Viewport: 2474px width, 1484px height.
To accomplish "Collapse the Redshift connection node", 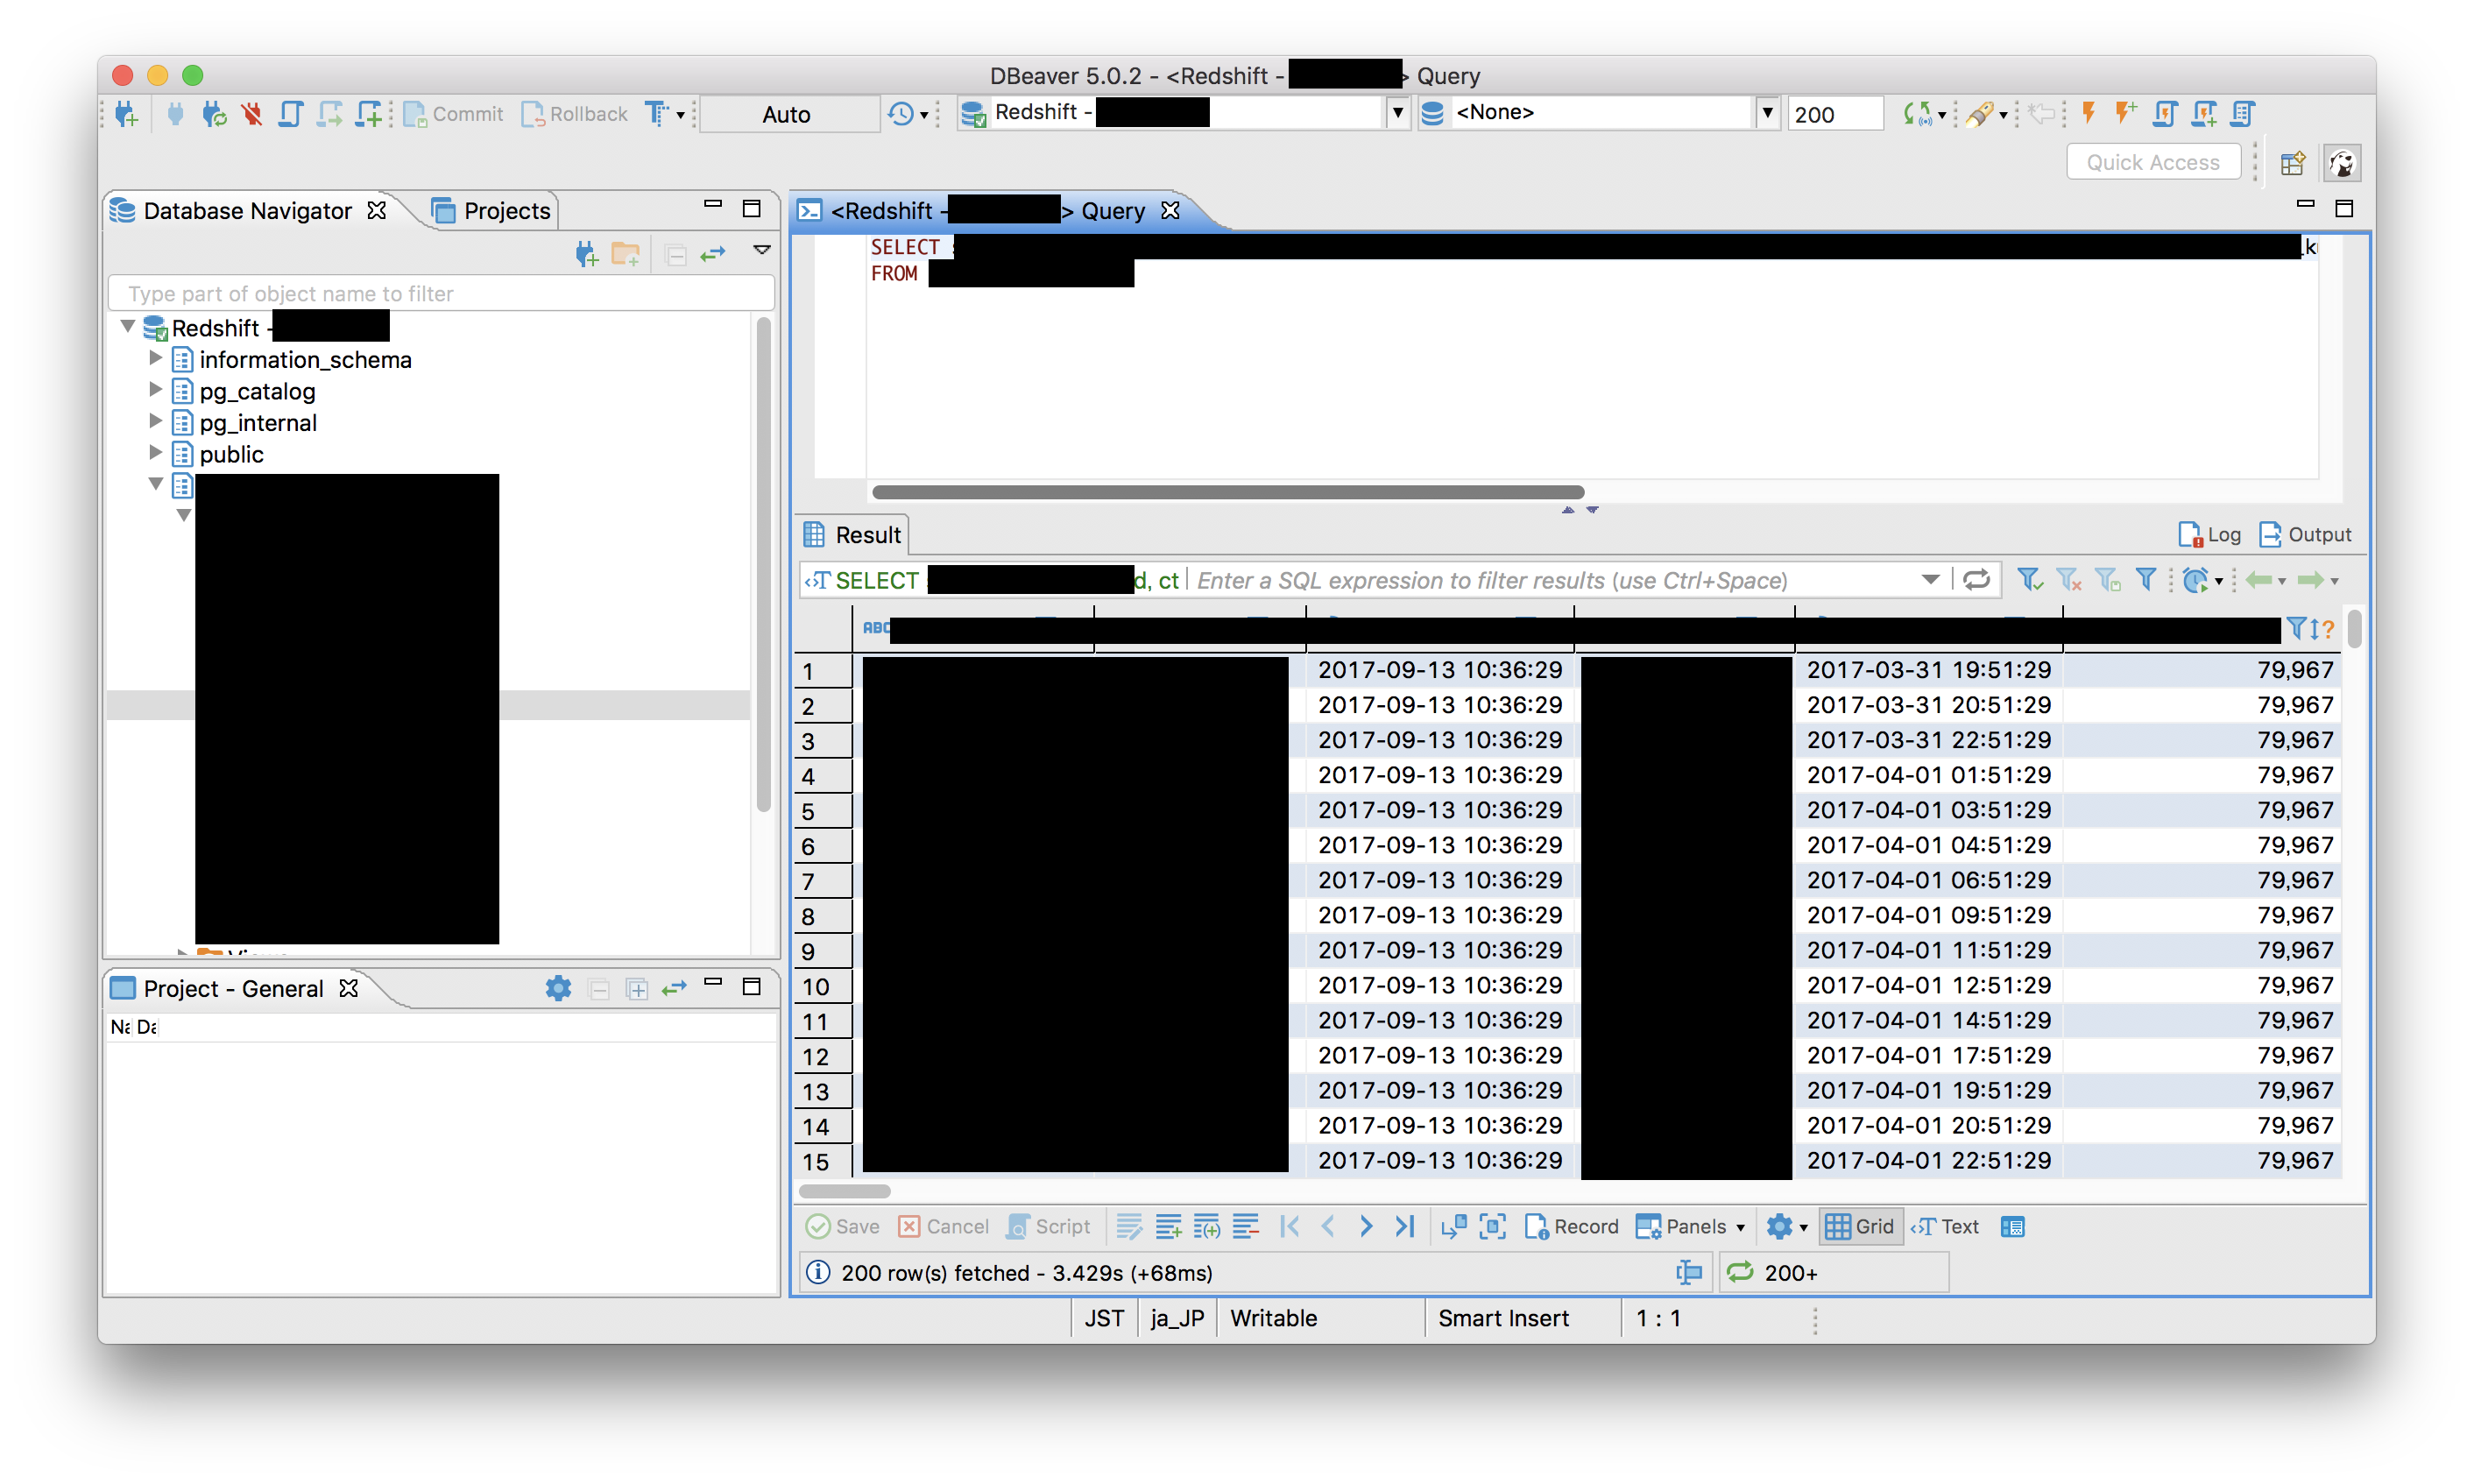I will (x=128, y=326).
